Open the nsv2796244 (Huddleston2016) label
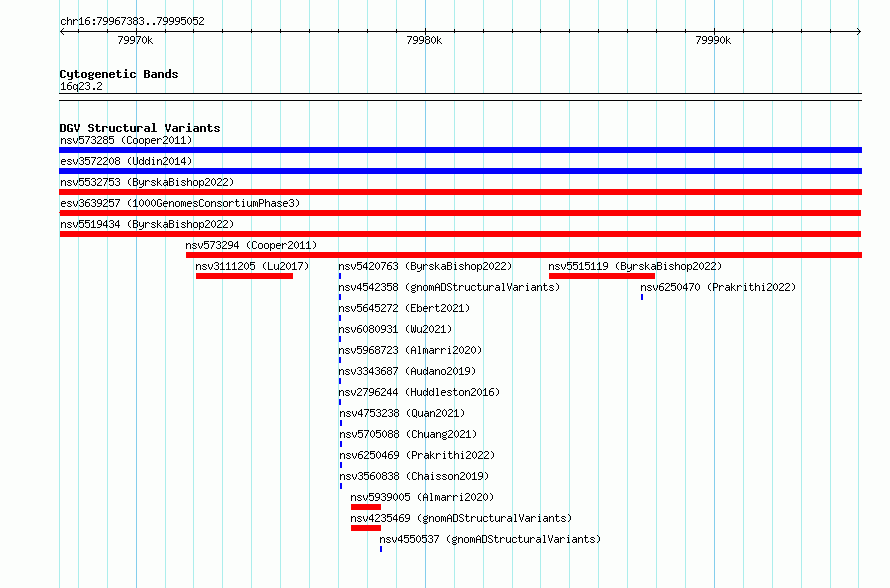 419,392
